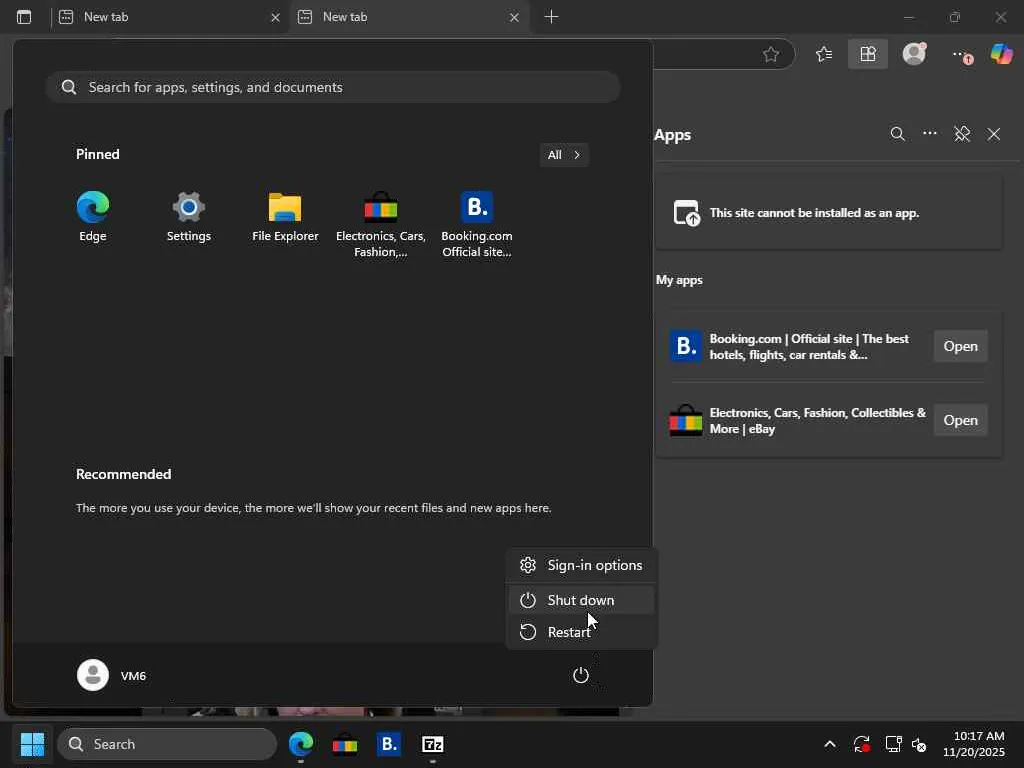Search within Apps pane
Image resolution: width=1024 pixels, height=768 pixels.
897,134
